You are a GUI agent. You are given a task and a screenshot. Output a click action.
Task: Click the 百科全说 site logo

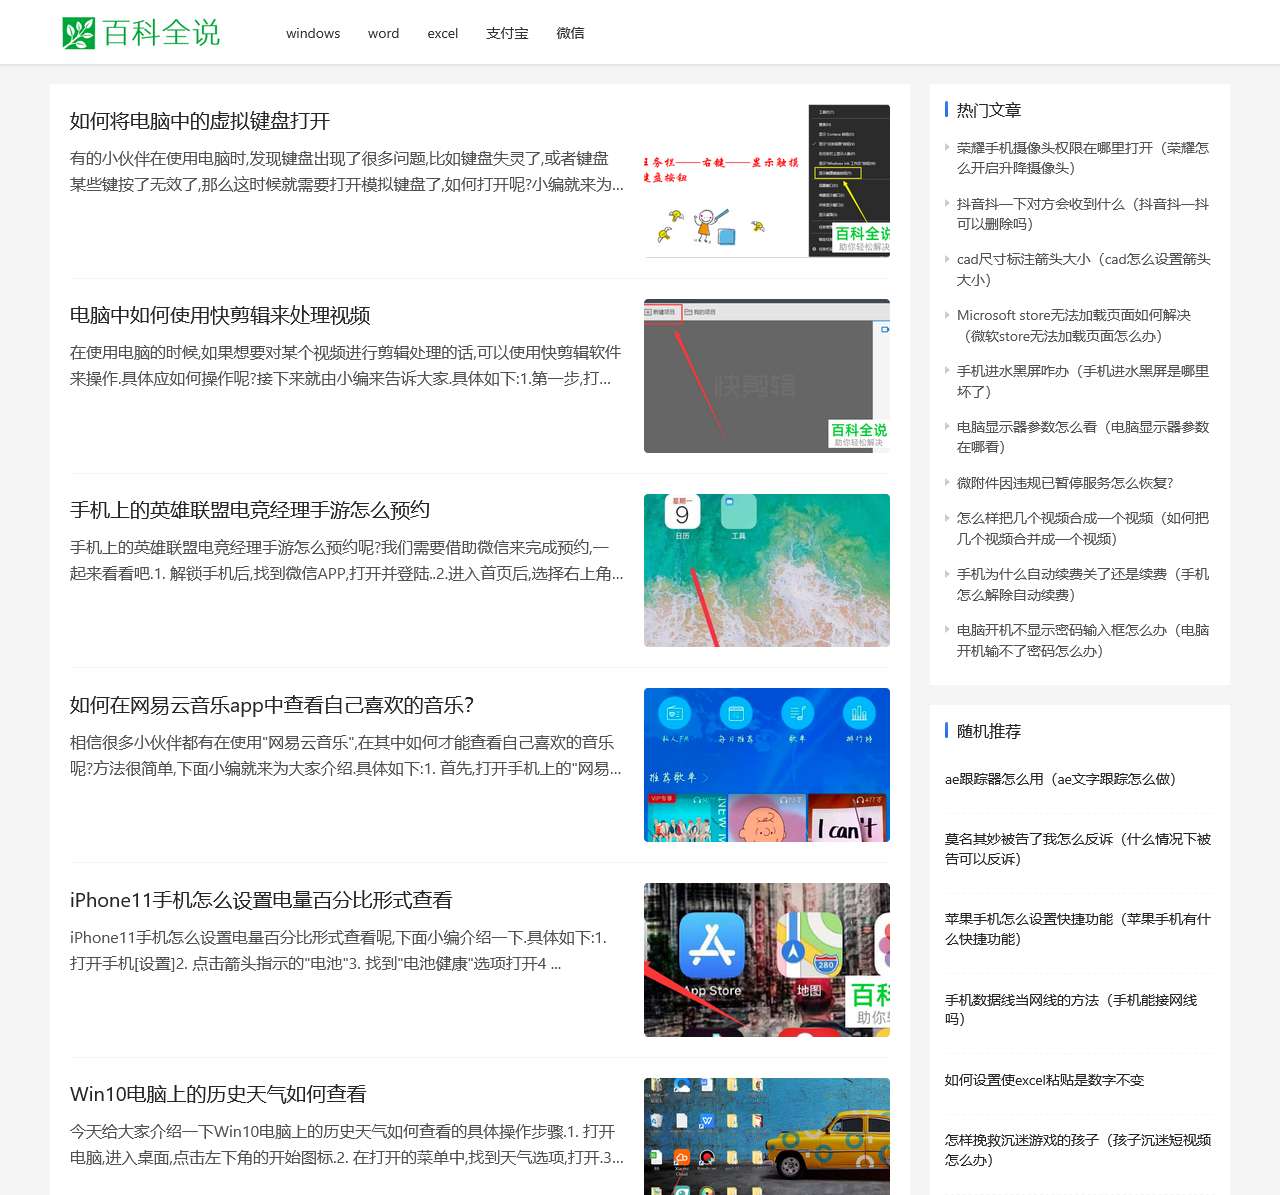click(141, 33)
